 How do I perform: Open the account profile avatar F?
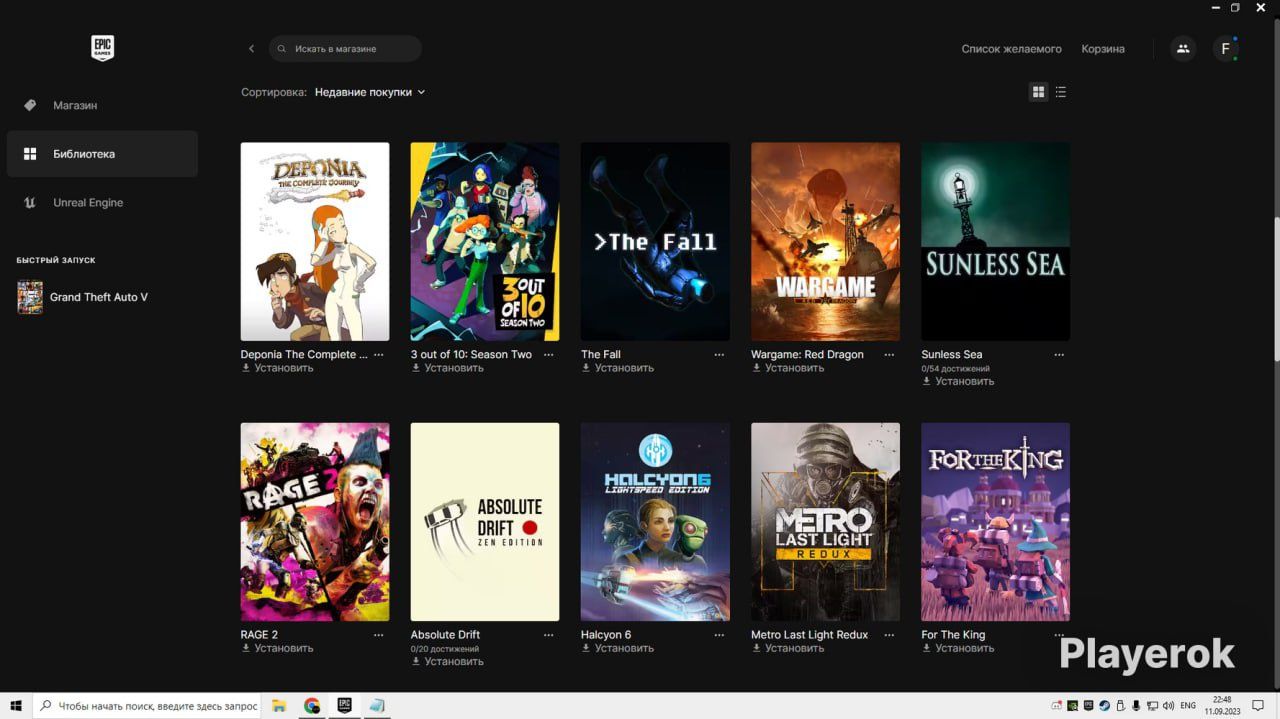click(1226, 48)
